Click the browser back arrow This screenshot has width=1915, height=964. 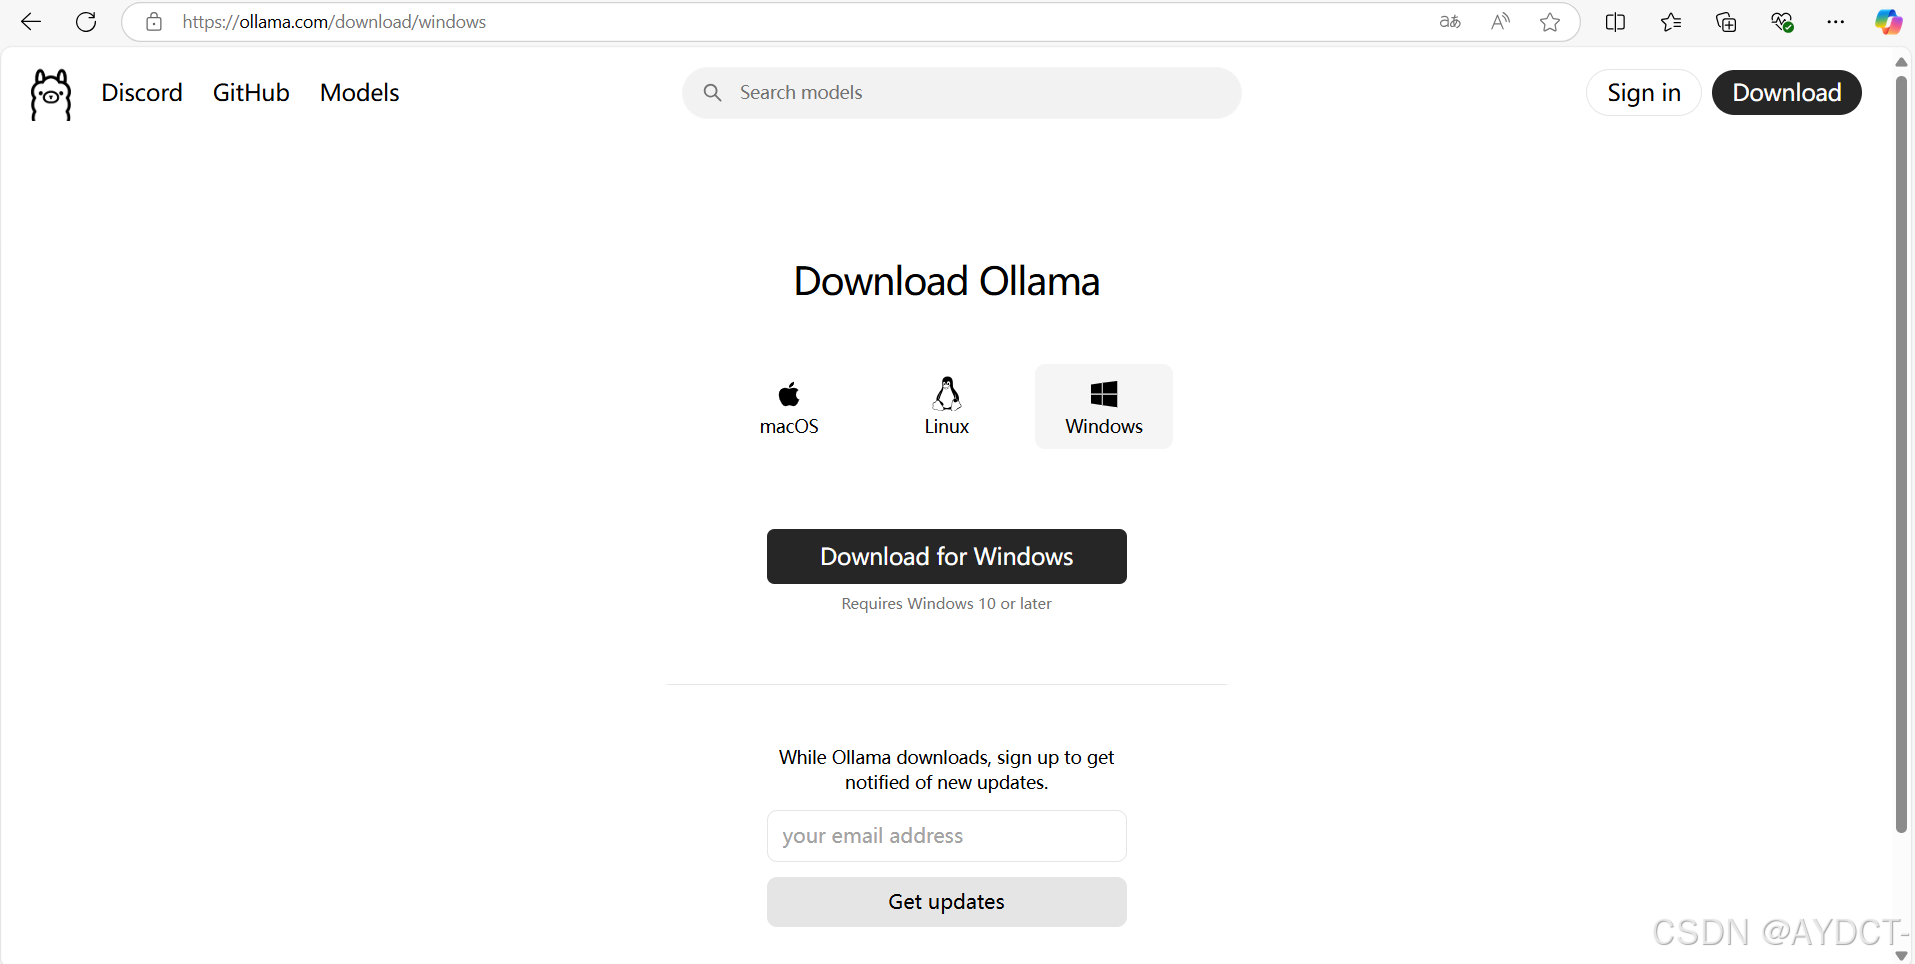(31, 22)
